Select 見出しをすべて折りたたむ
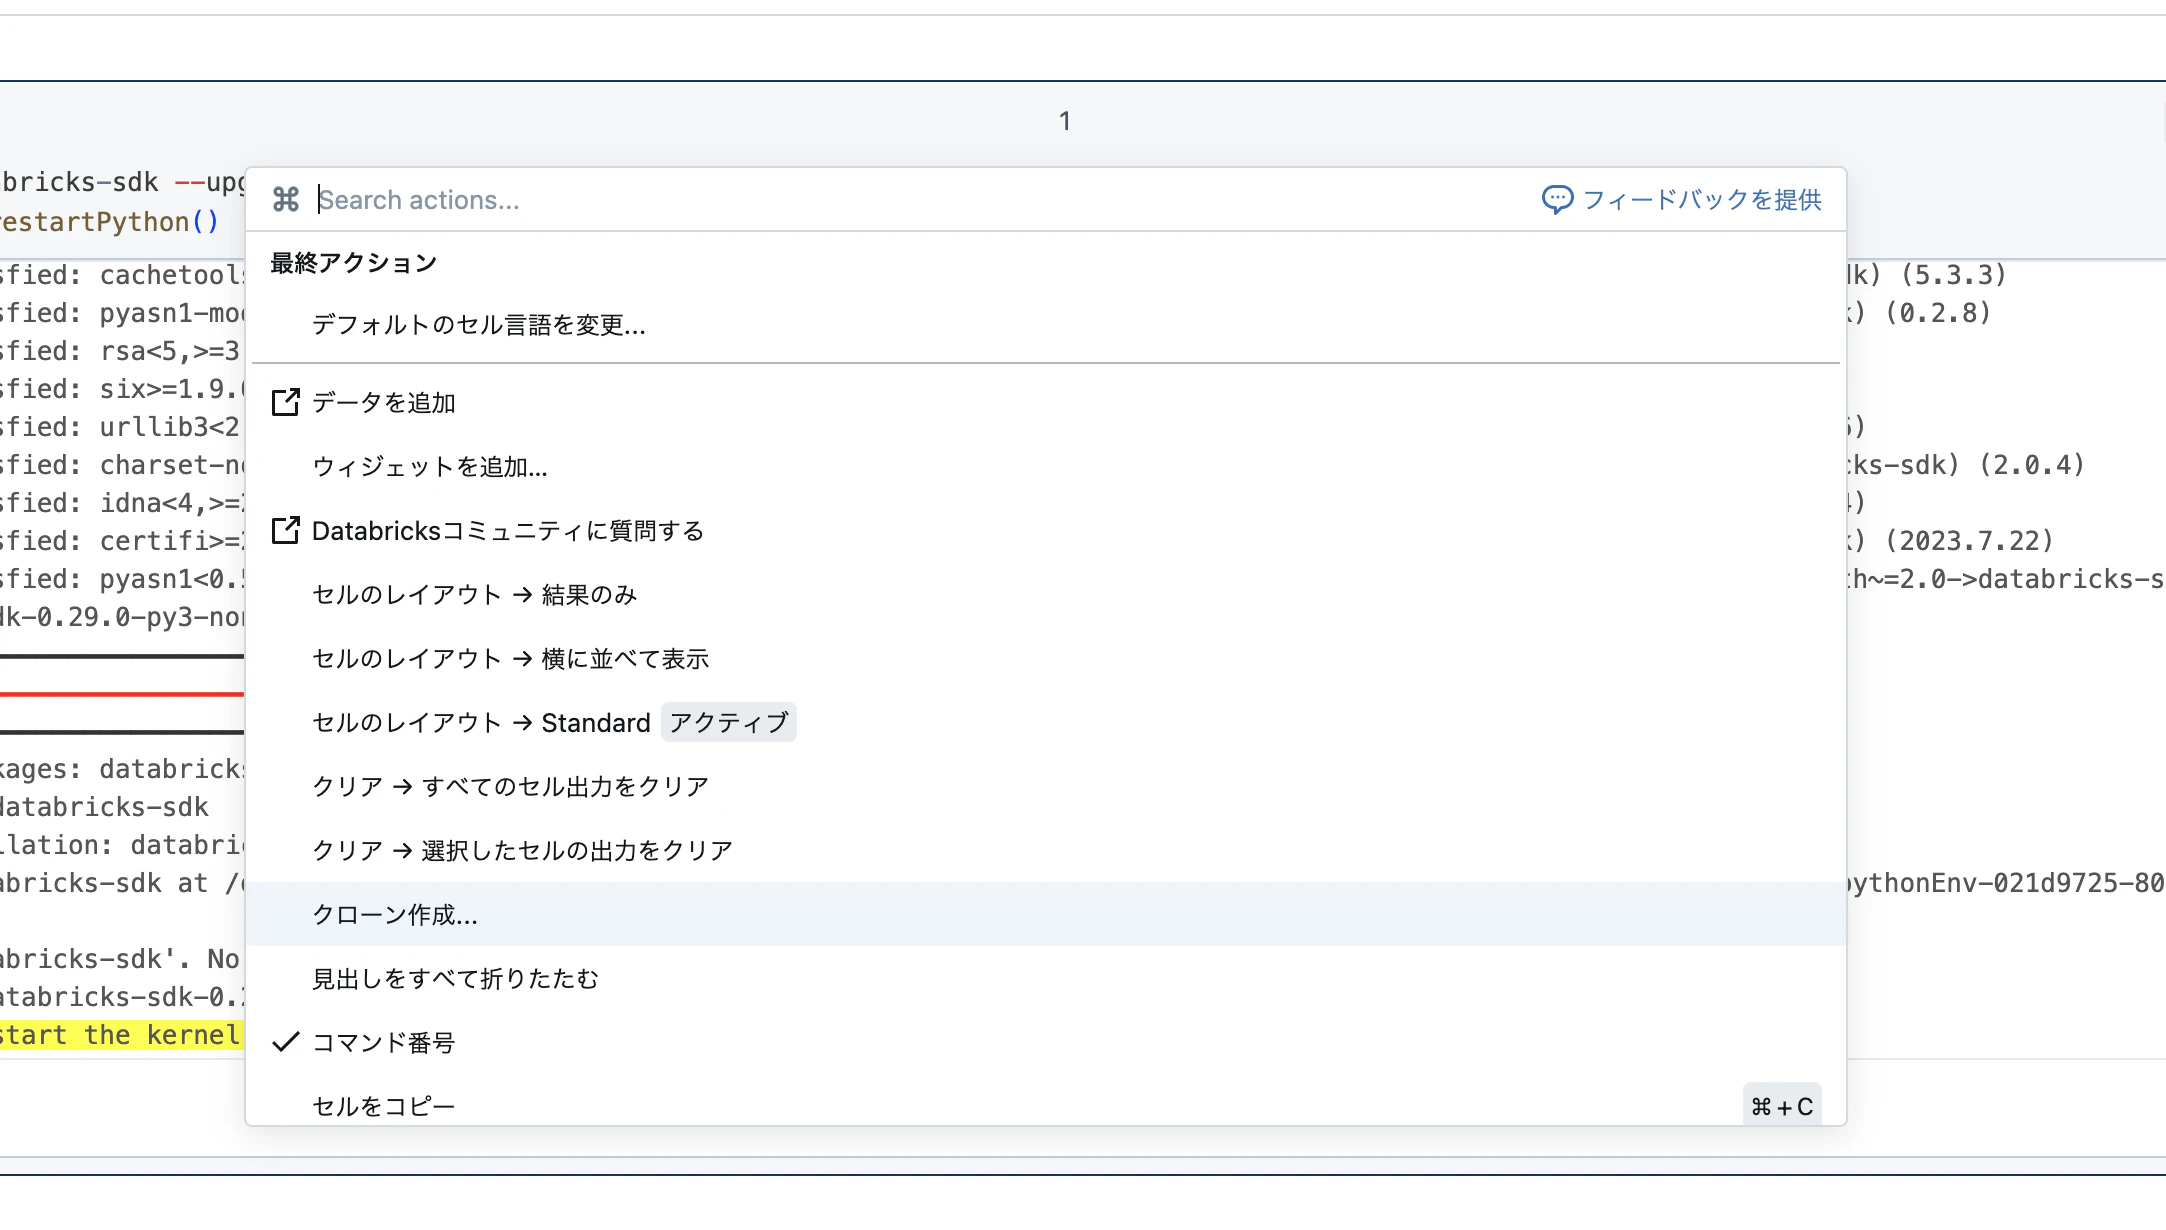Viewport: 2166px width, 1230px height. click(x=1045, y=978)
